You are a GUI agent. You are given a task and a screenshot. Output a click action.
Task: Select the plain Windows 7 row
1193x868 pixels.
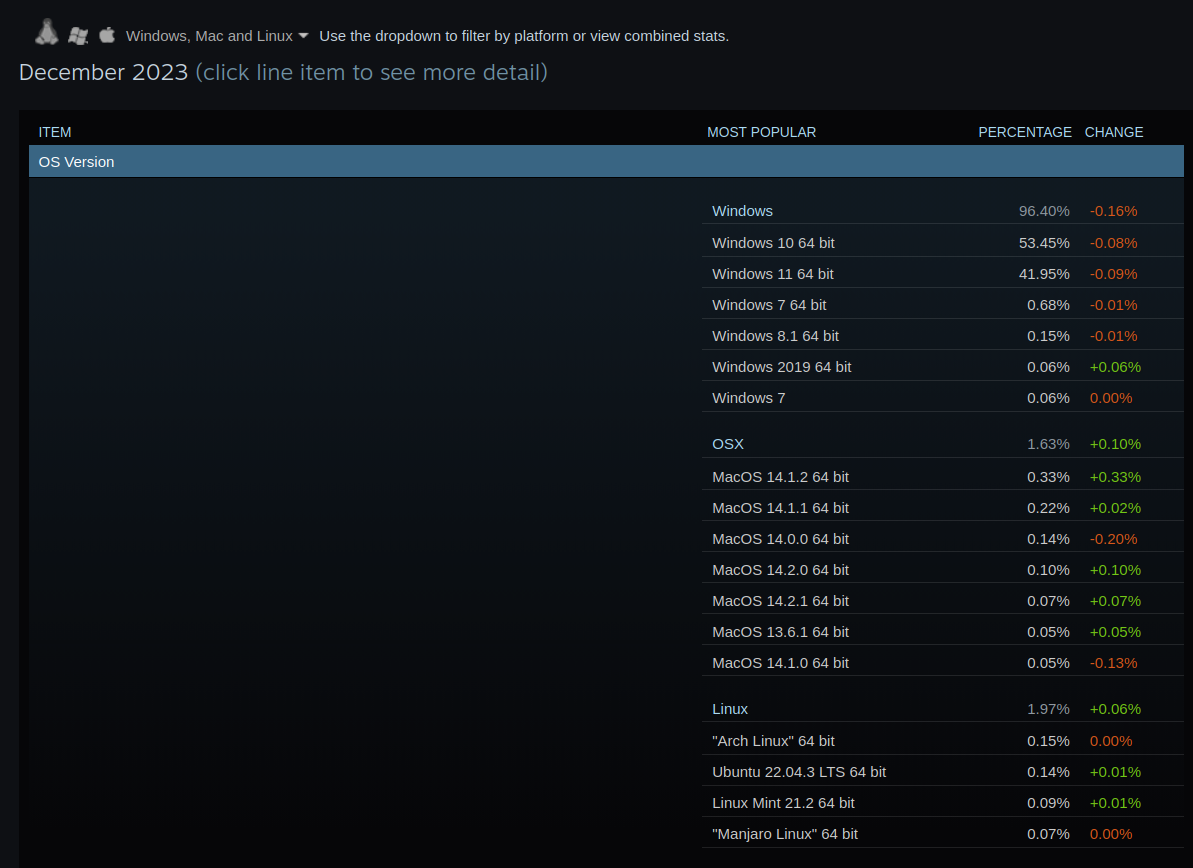(943, 398)
